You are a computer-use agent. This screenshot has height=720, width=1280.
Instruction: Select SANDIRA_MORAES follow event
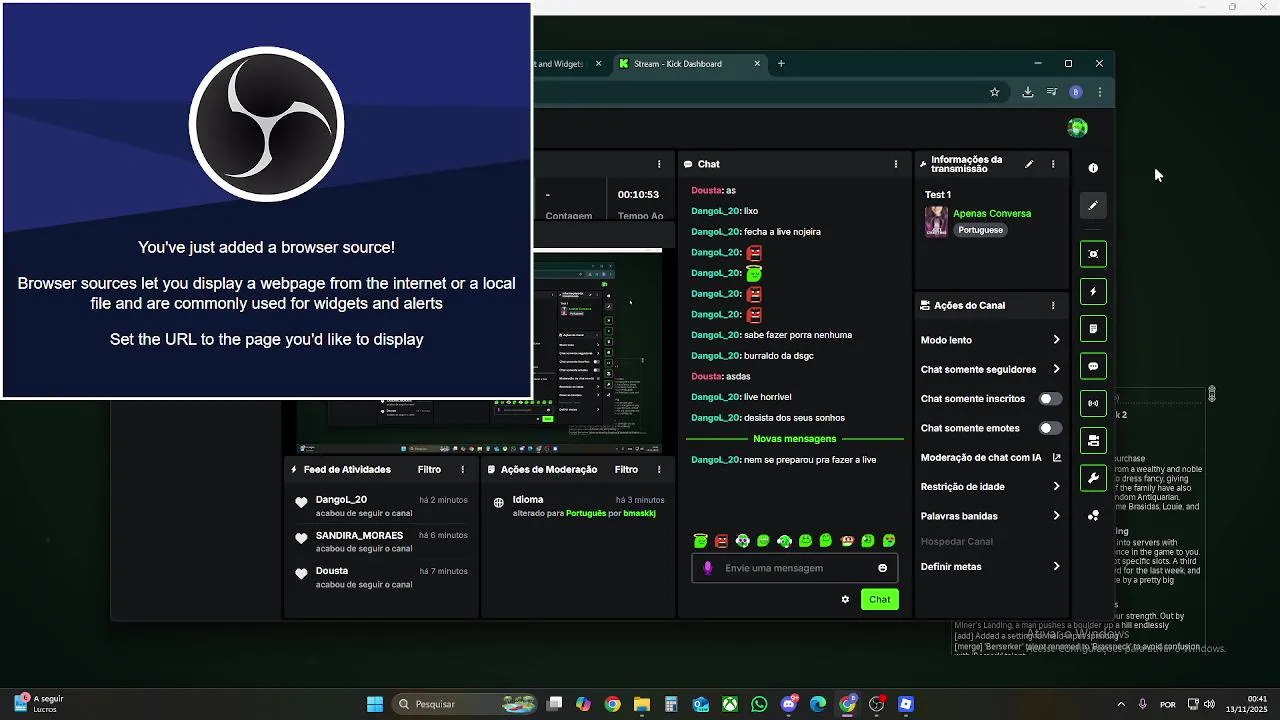click(381, 542)
